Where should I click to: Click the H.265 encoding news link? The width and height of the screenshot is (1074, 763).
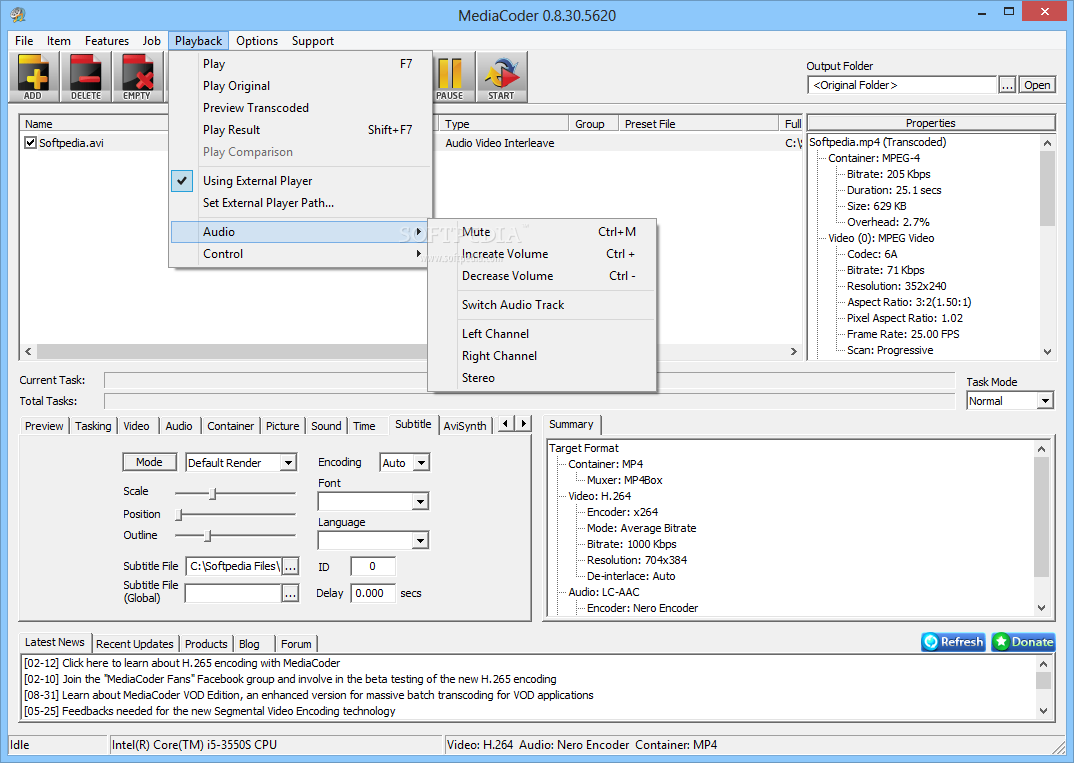182,663
